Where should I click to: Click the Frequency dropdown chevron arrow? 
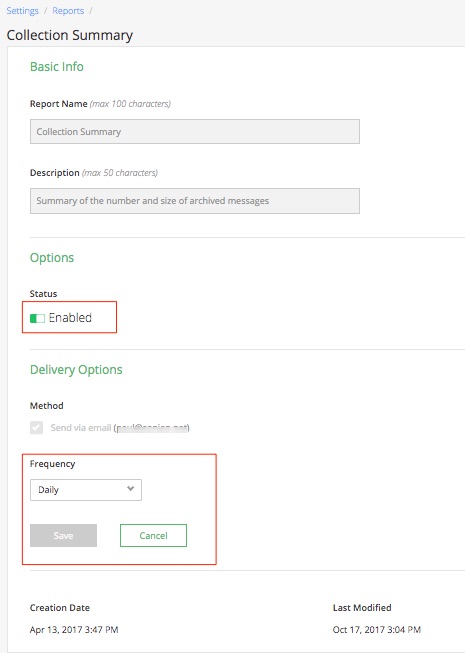131,489
